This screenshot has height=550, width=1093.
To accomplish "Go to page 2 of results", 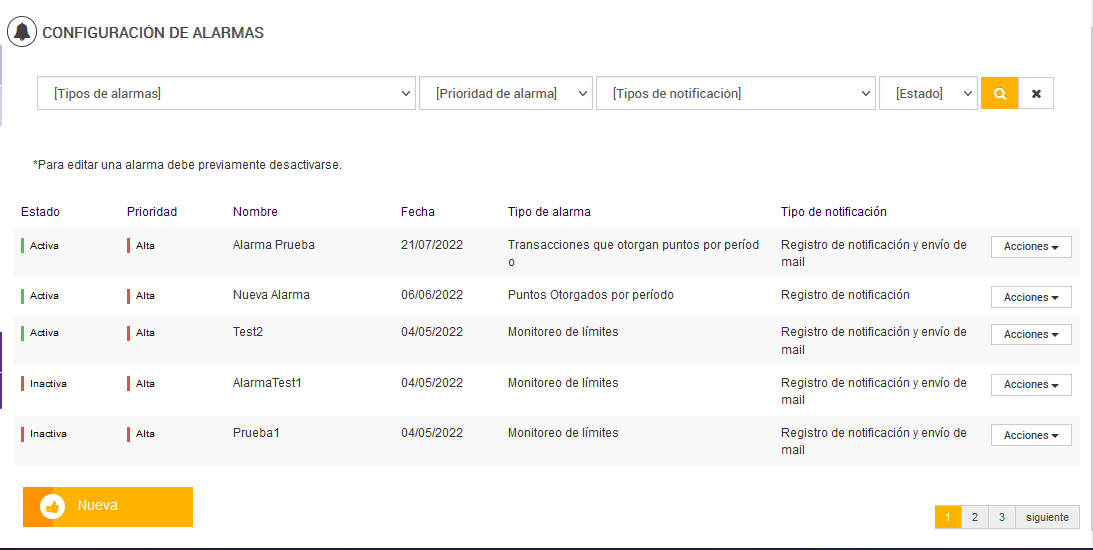I will [x=974, y=517].
